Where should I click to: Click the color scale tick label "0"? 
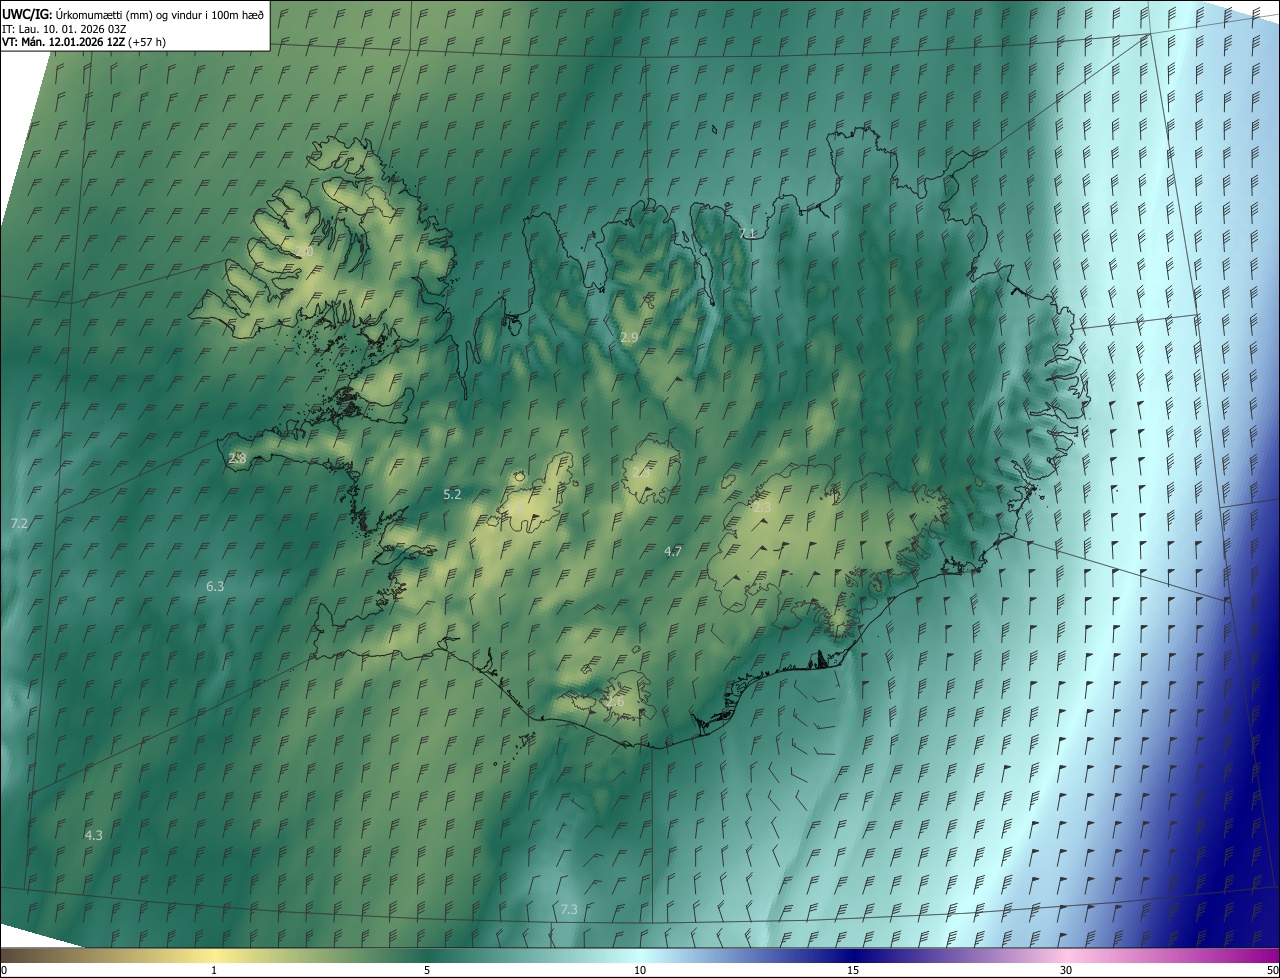point(4,970)
